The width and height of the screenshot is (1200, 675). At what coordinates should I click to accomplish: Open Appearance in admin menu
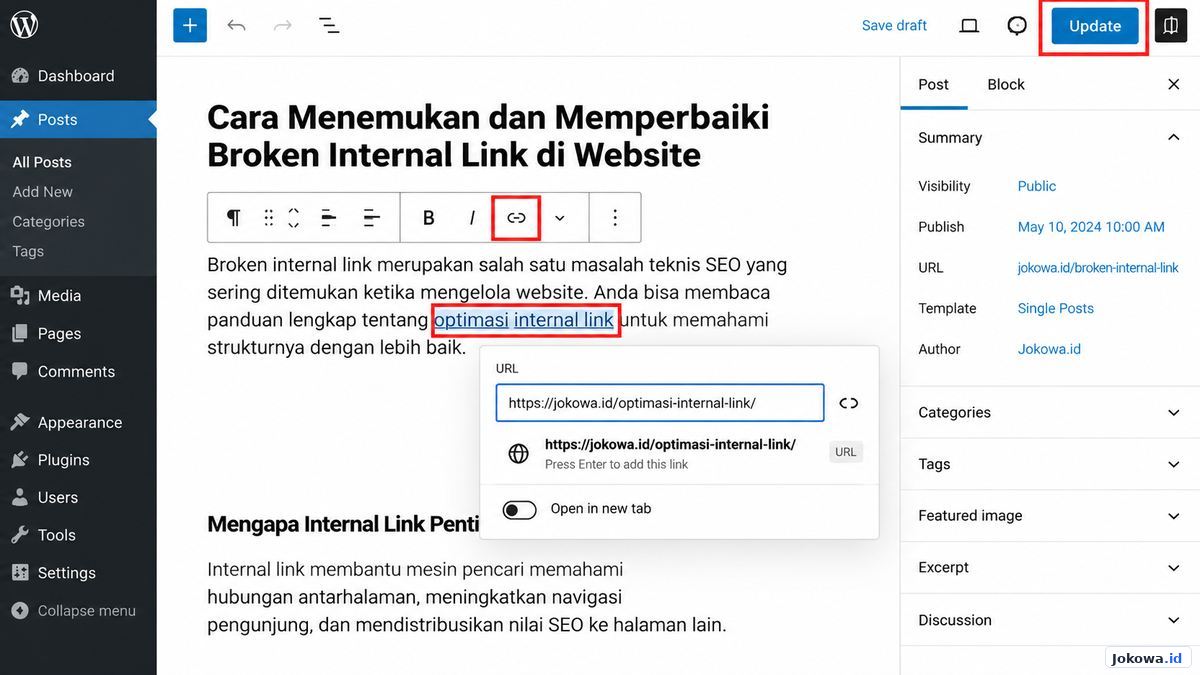pyautogui.click(x=78, y=422)
